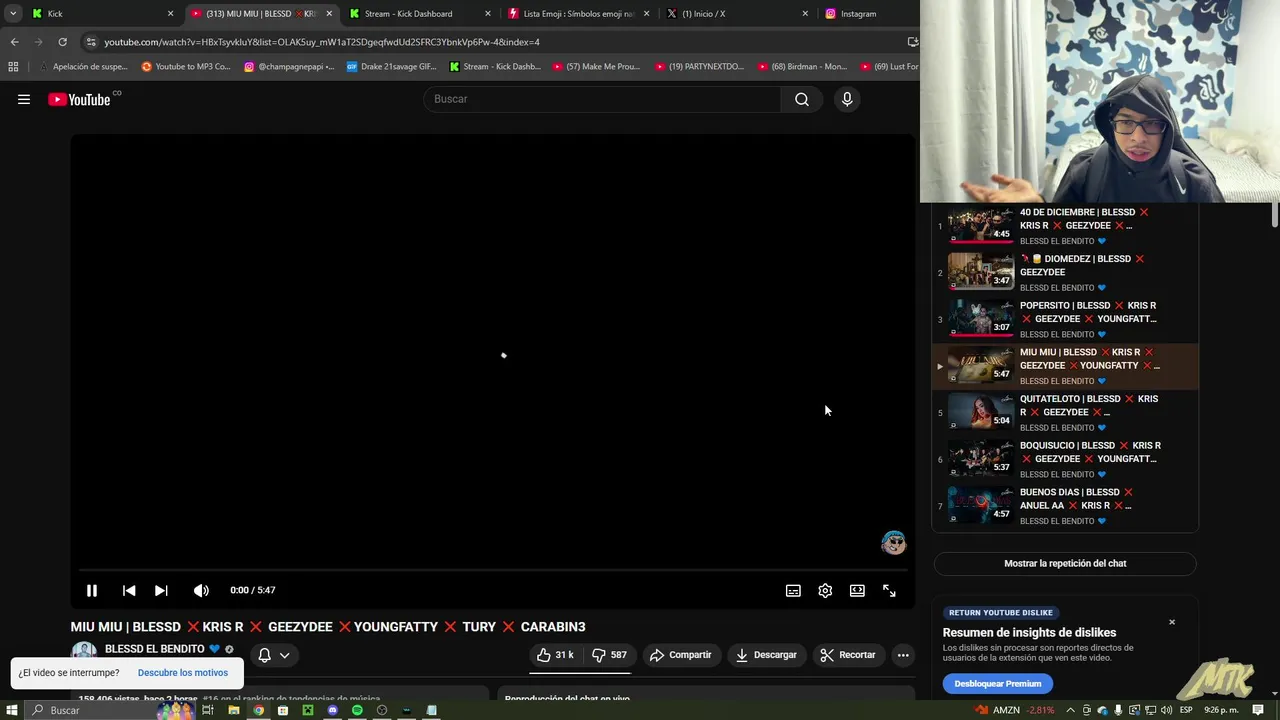The height and width of the screenshot is (720, 1280).
Task: Go back in browser history
Action: pyautogui.click(x=14, y=42)
